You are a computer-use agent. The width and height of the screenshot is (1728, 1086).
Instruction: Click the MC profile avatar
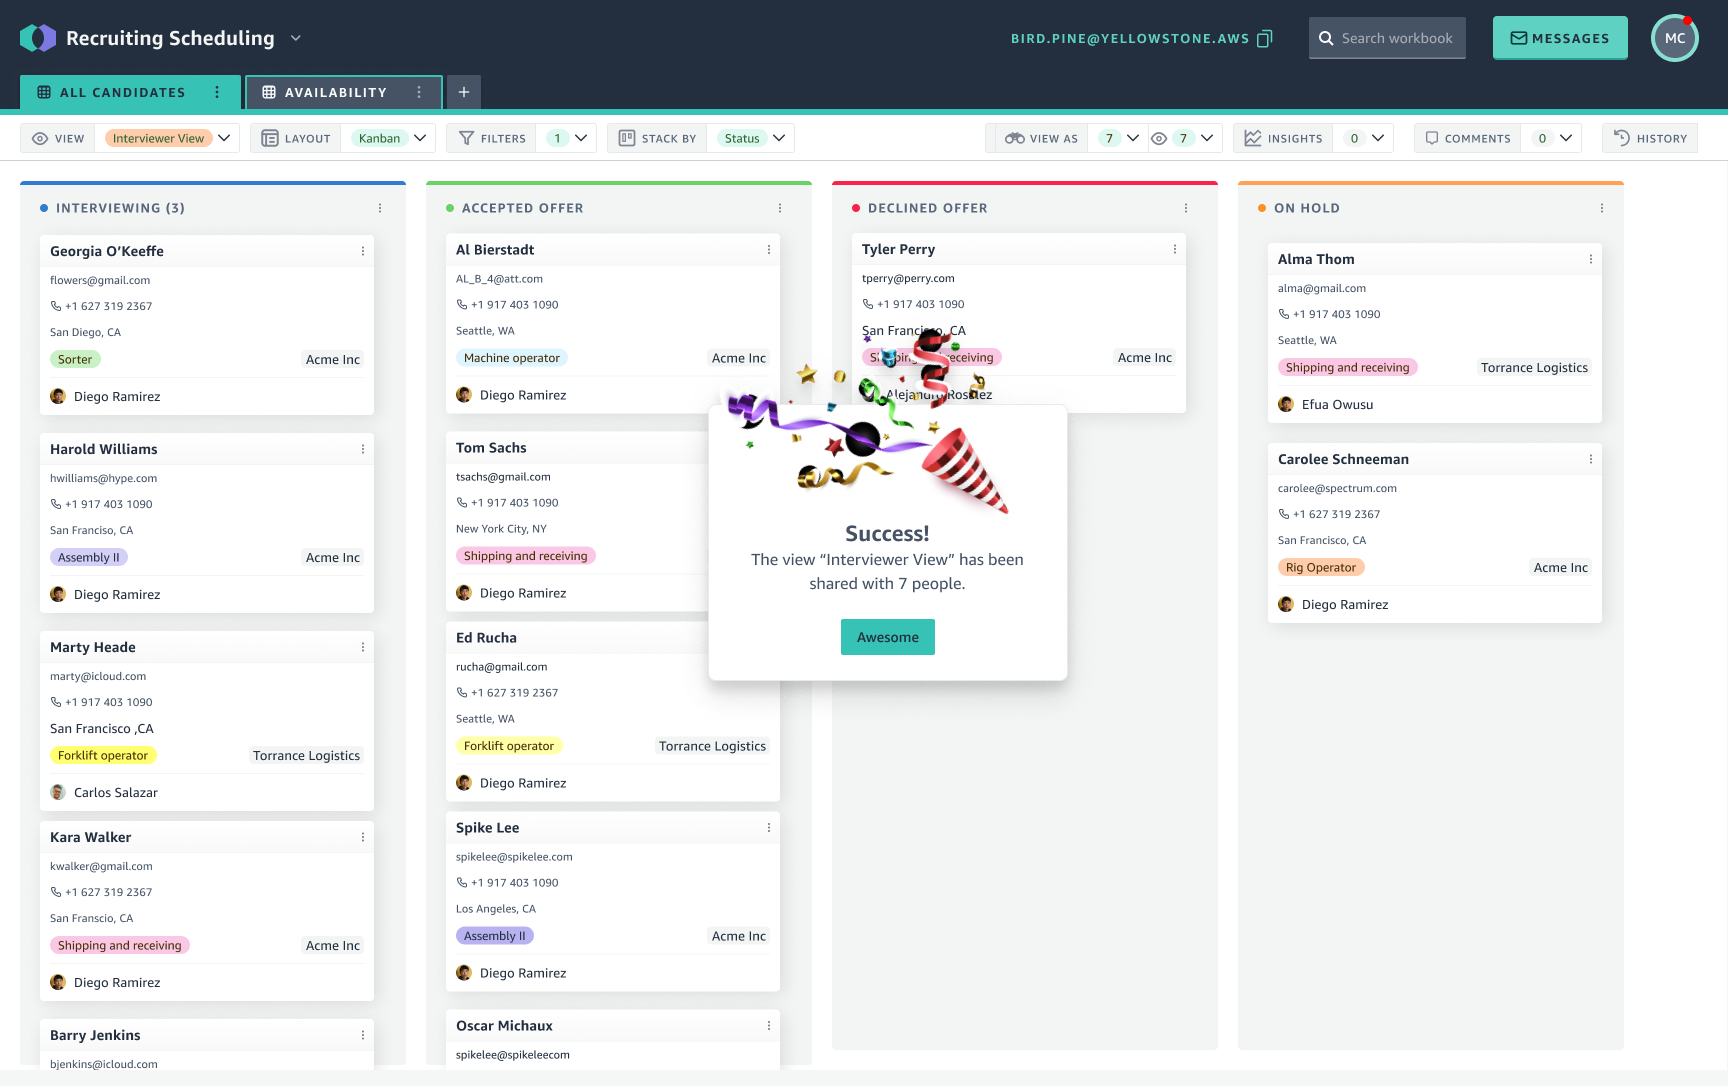pos(1674,37)
